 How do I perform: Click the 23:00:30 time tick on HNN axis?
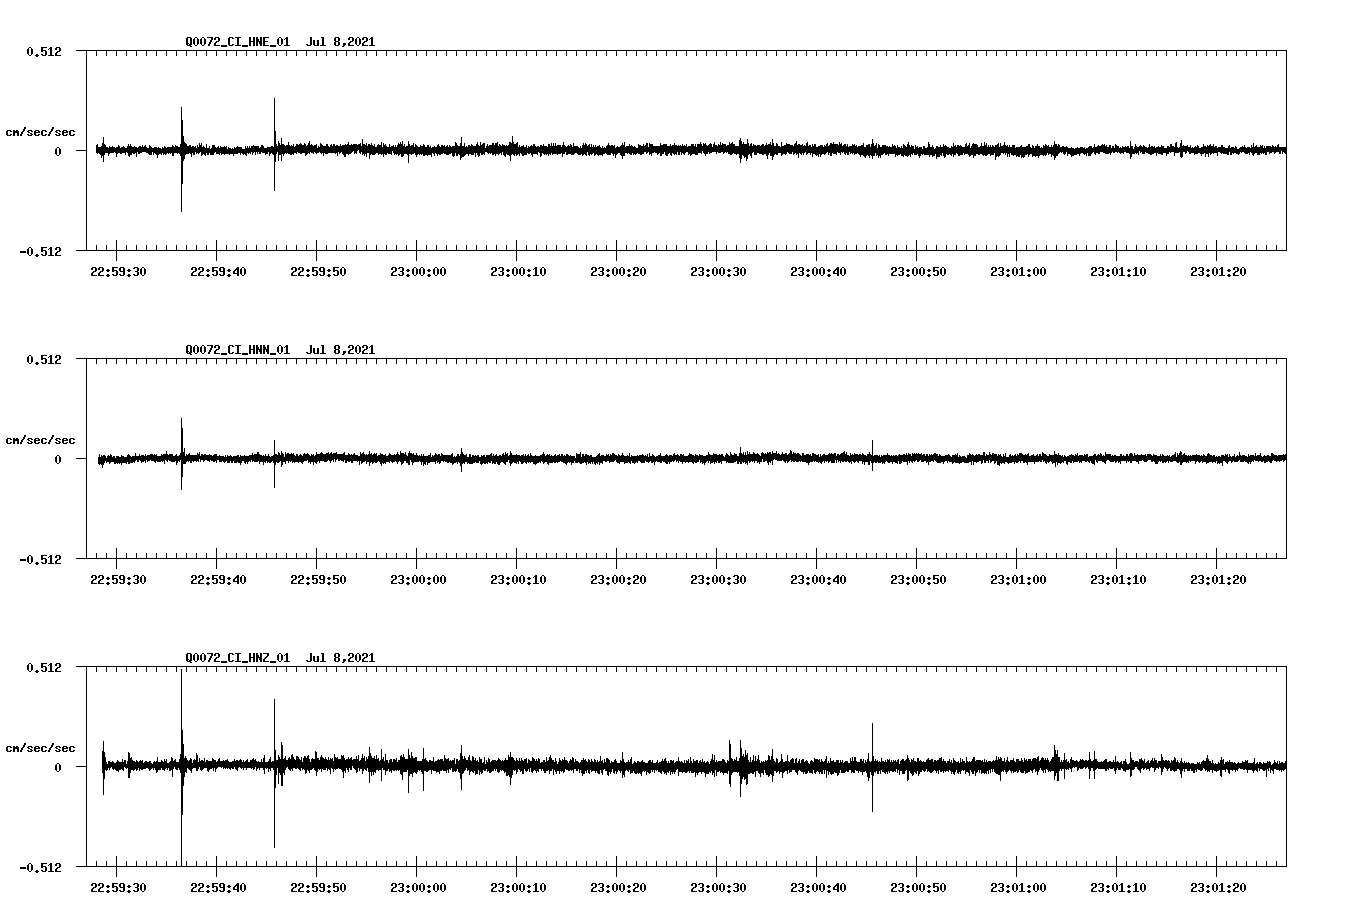coord(720,578)
